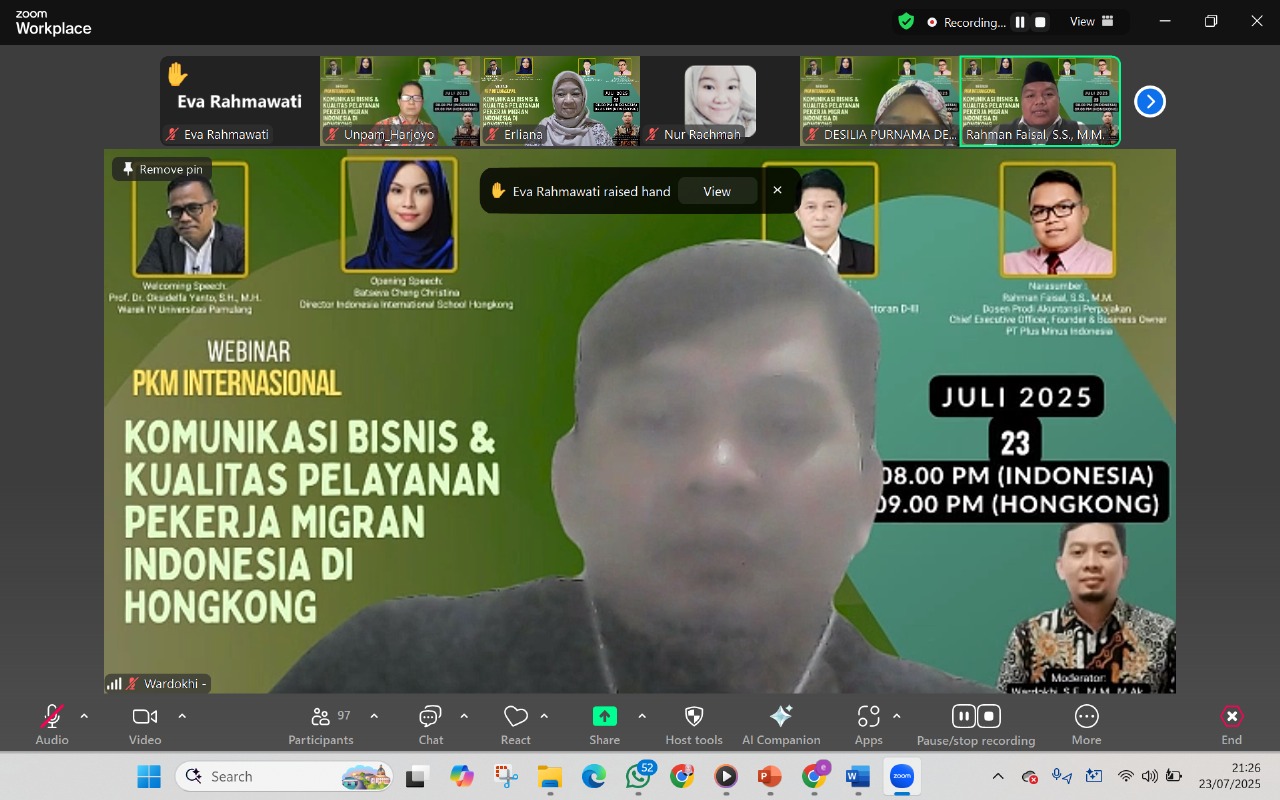Show hidden system tray icons
The height and width of the screenshot is (800, 1280).
pyautogui.click(x=998, y=776)
